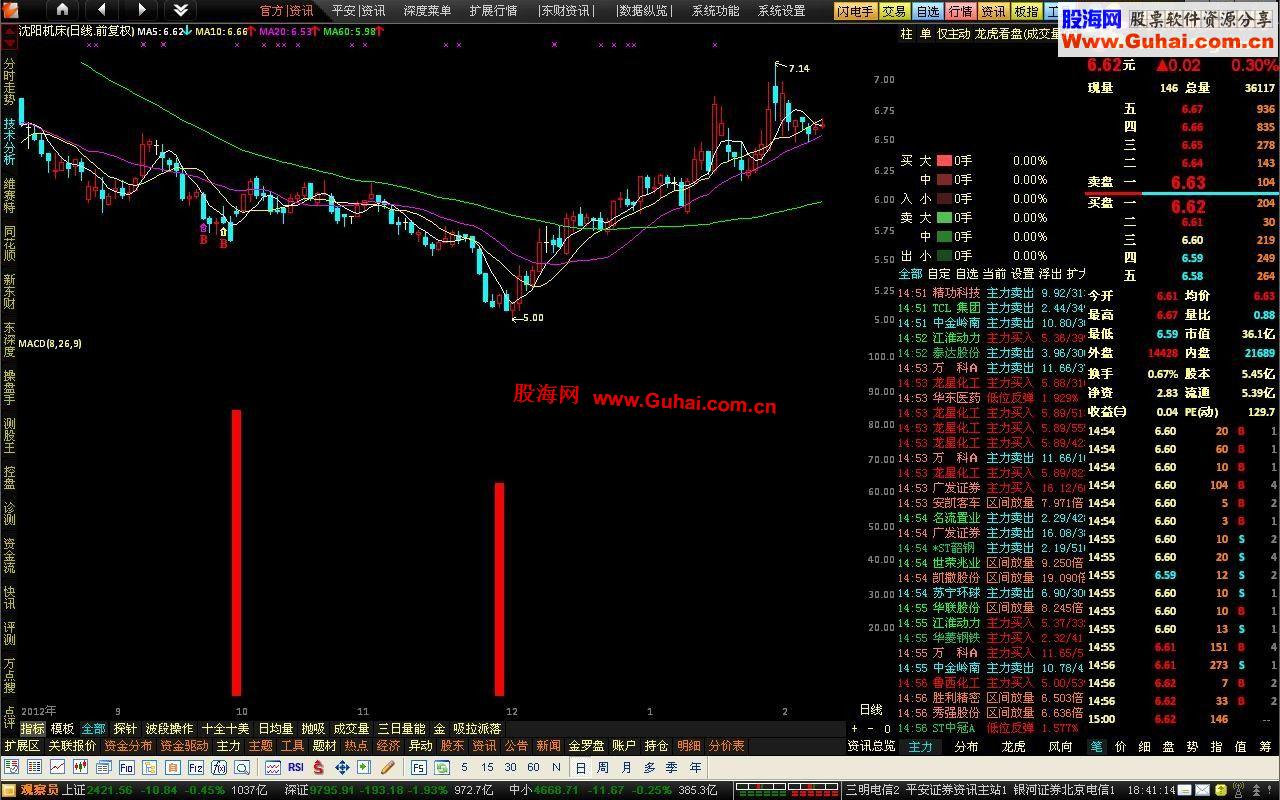
Task: Open the 深度菜单 menu
Action: click(x=427, y=11)
